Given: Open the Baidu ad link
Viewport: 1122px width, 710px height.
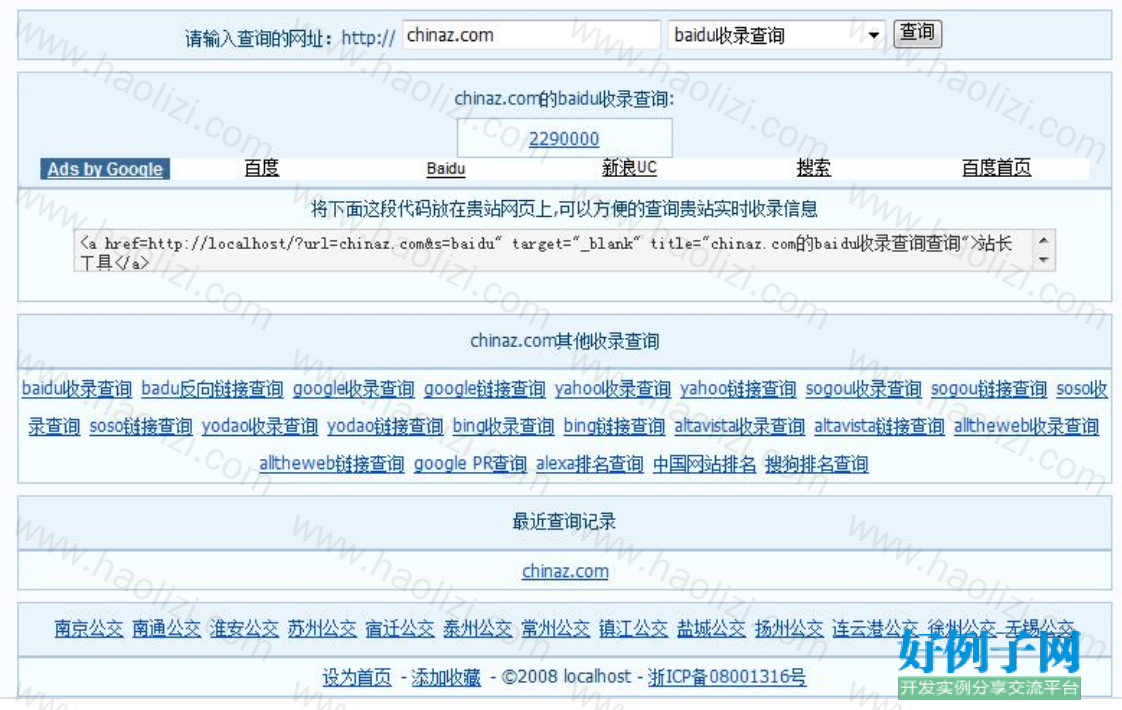Looking at the screenshot, I should tap(446, 168).
